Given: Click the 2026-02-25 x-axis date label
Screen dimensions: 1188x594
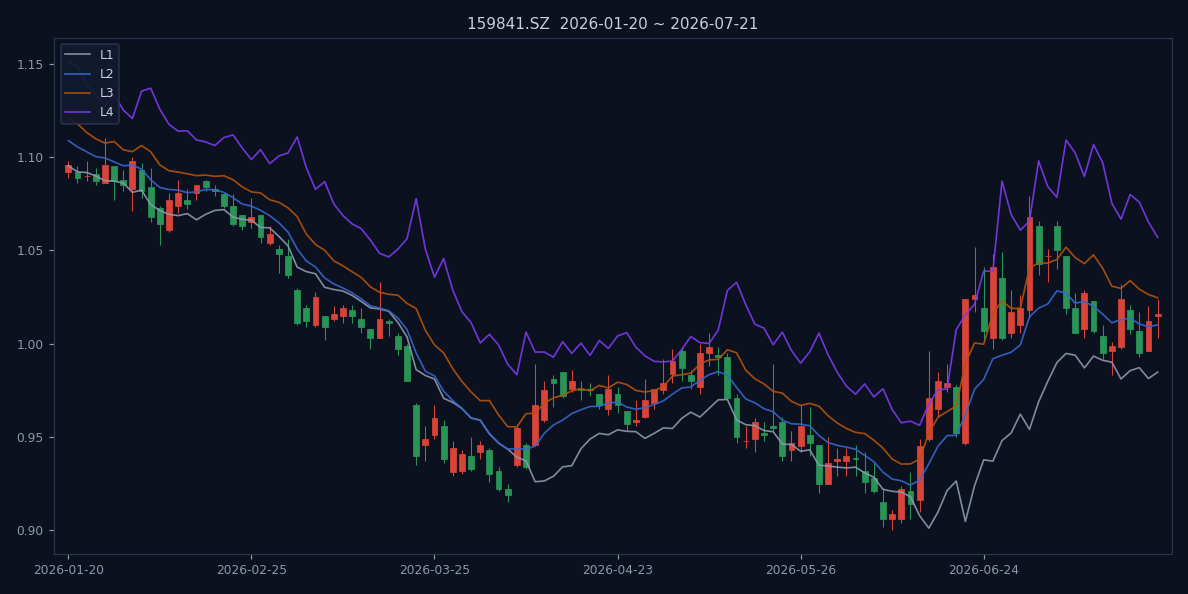Looking at the screenshot, I should [x=252, y=570].
